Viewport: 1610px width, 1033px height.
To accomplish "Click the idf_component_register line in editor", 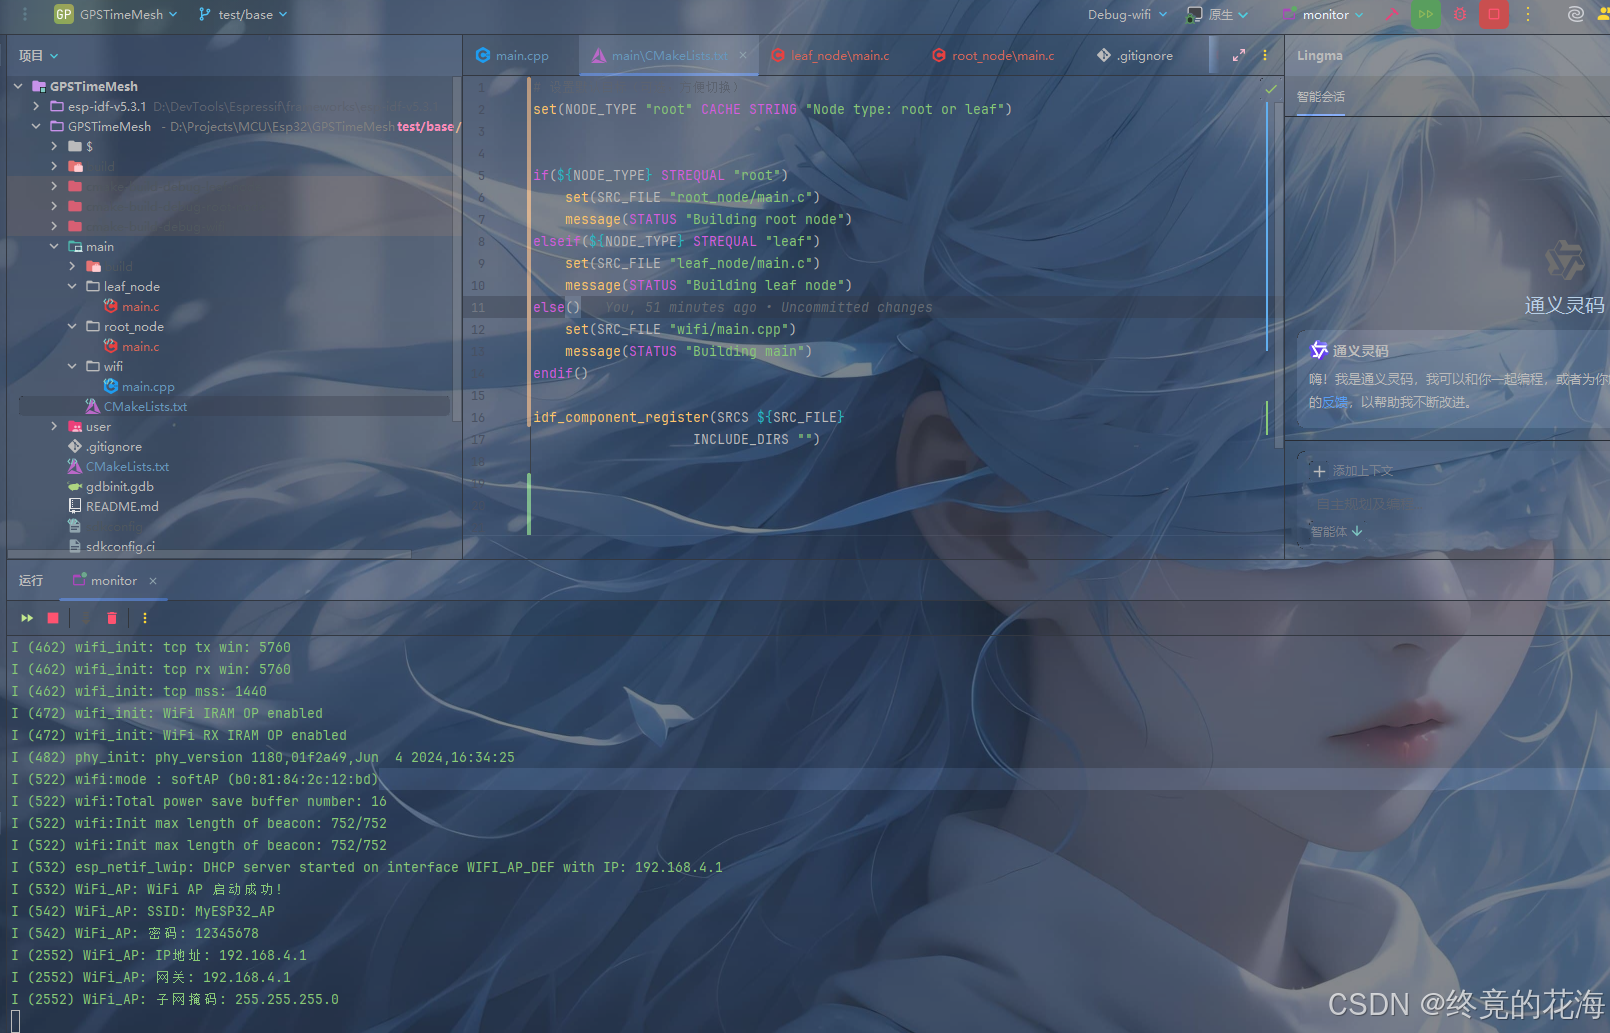I will (688, 417).
